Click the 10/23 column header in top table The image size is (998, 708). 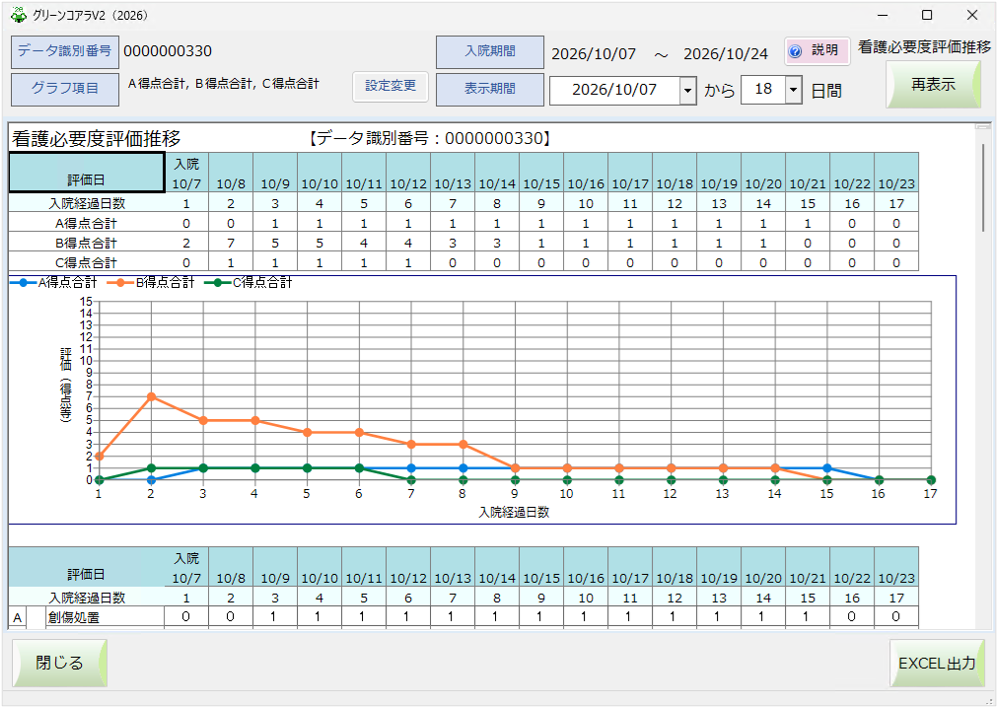coord(896,173)
